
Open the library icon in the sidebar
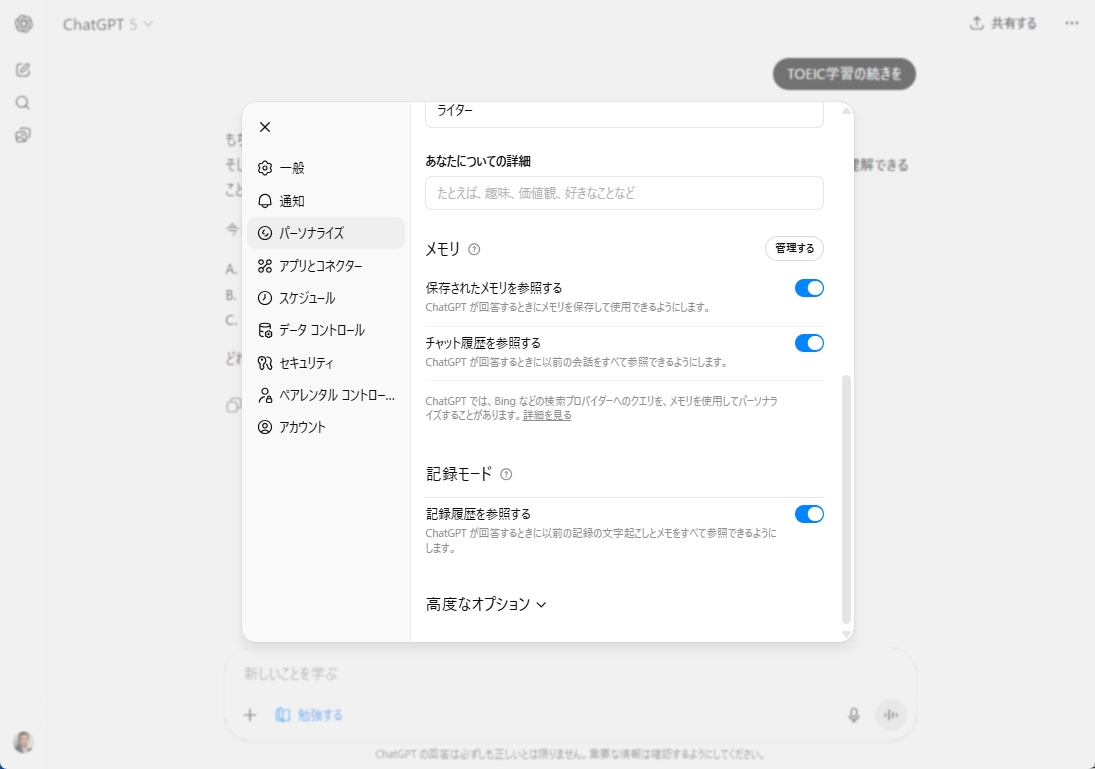(22, 135)
